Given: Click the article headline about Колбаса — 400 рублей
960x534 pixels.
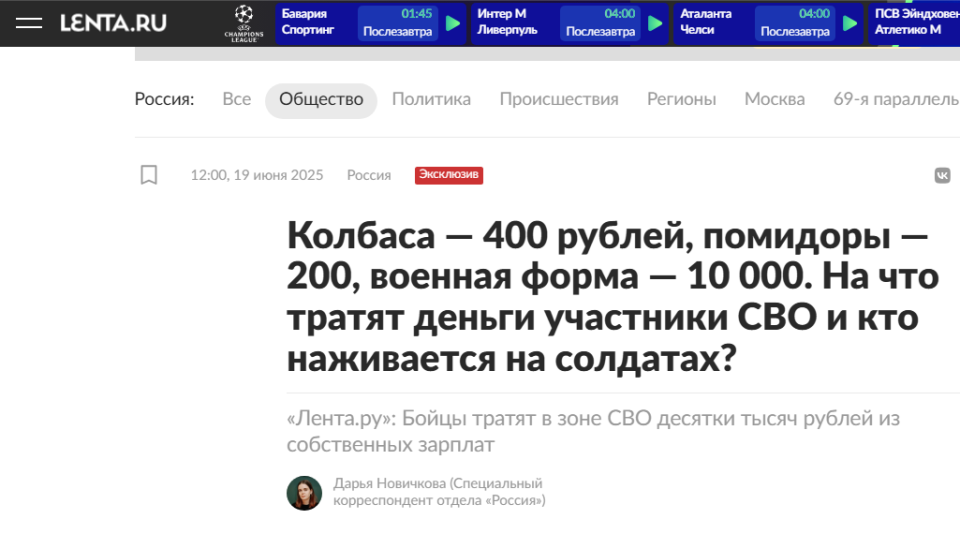Looking at the screenshot, I should click(612, 296).
